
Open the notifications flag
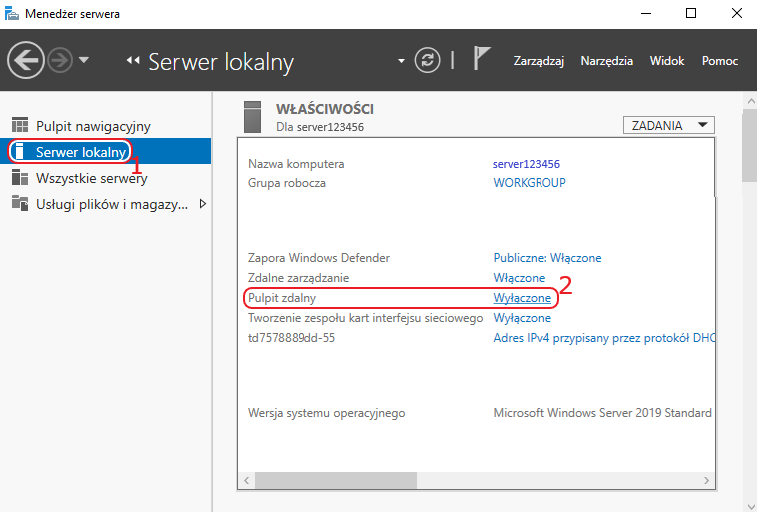tap(481, 58)
